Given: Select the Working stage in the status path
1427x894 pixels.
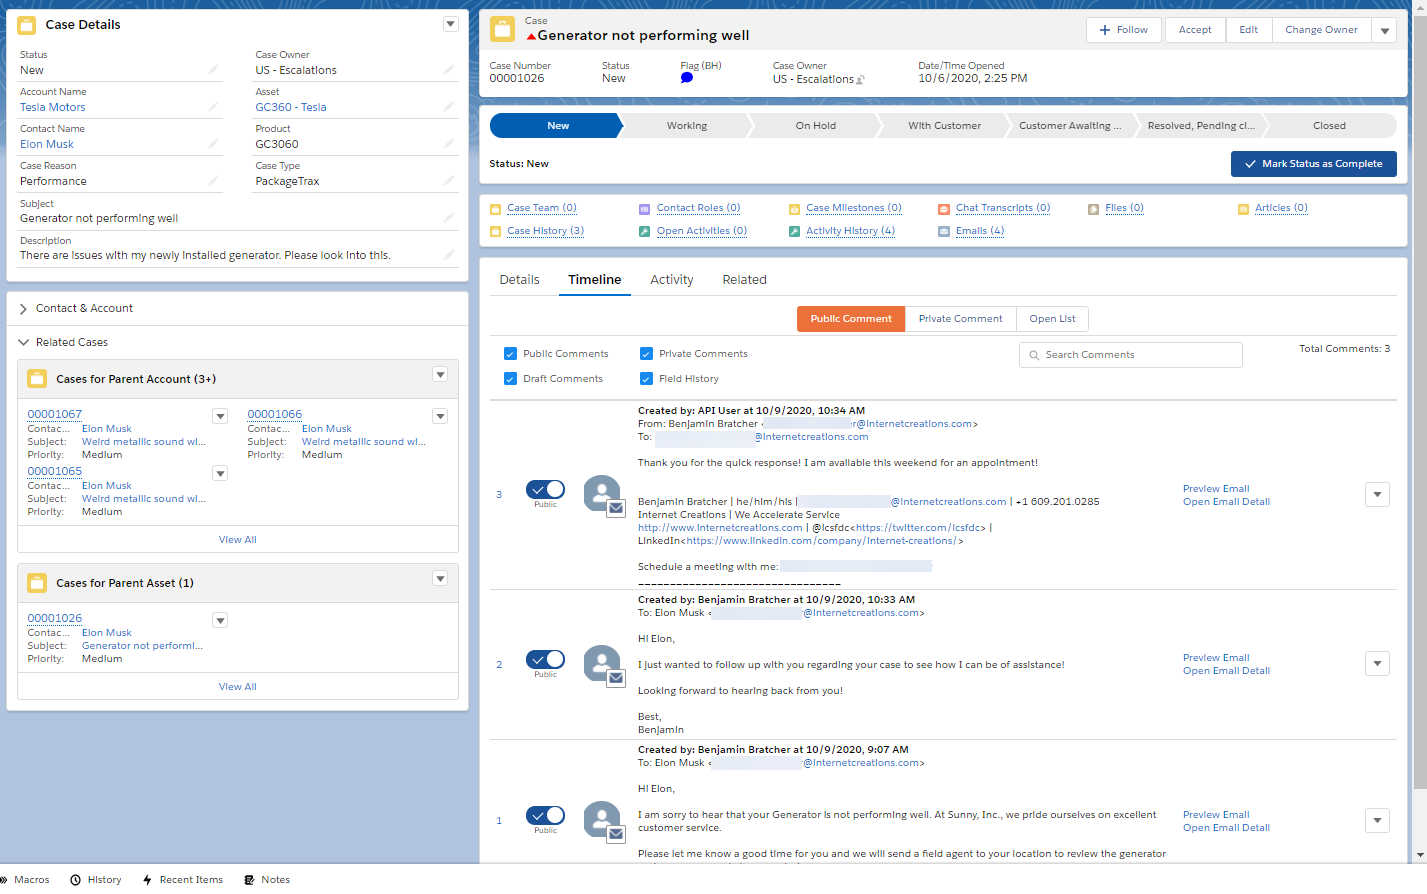Looking at the screenshot, I should (687, 126).
